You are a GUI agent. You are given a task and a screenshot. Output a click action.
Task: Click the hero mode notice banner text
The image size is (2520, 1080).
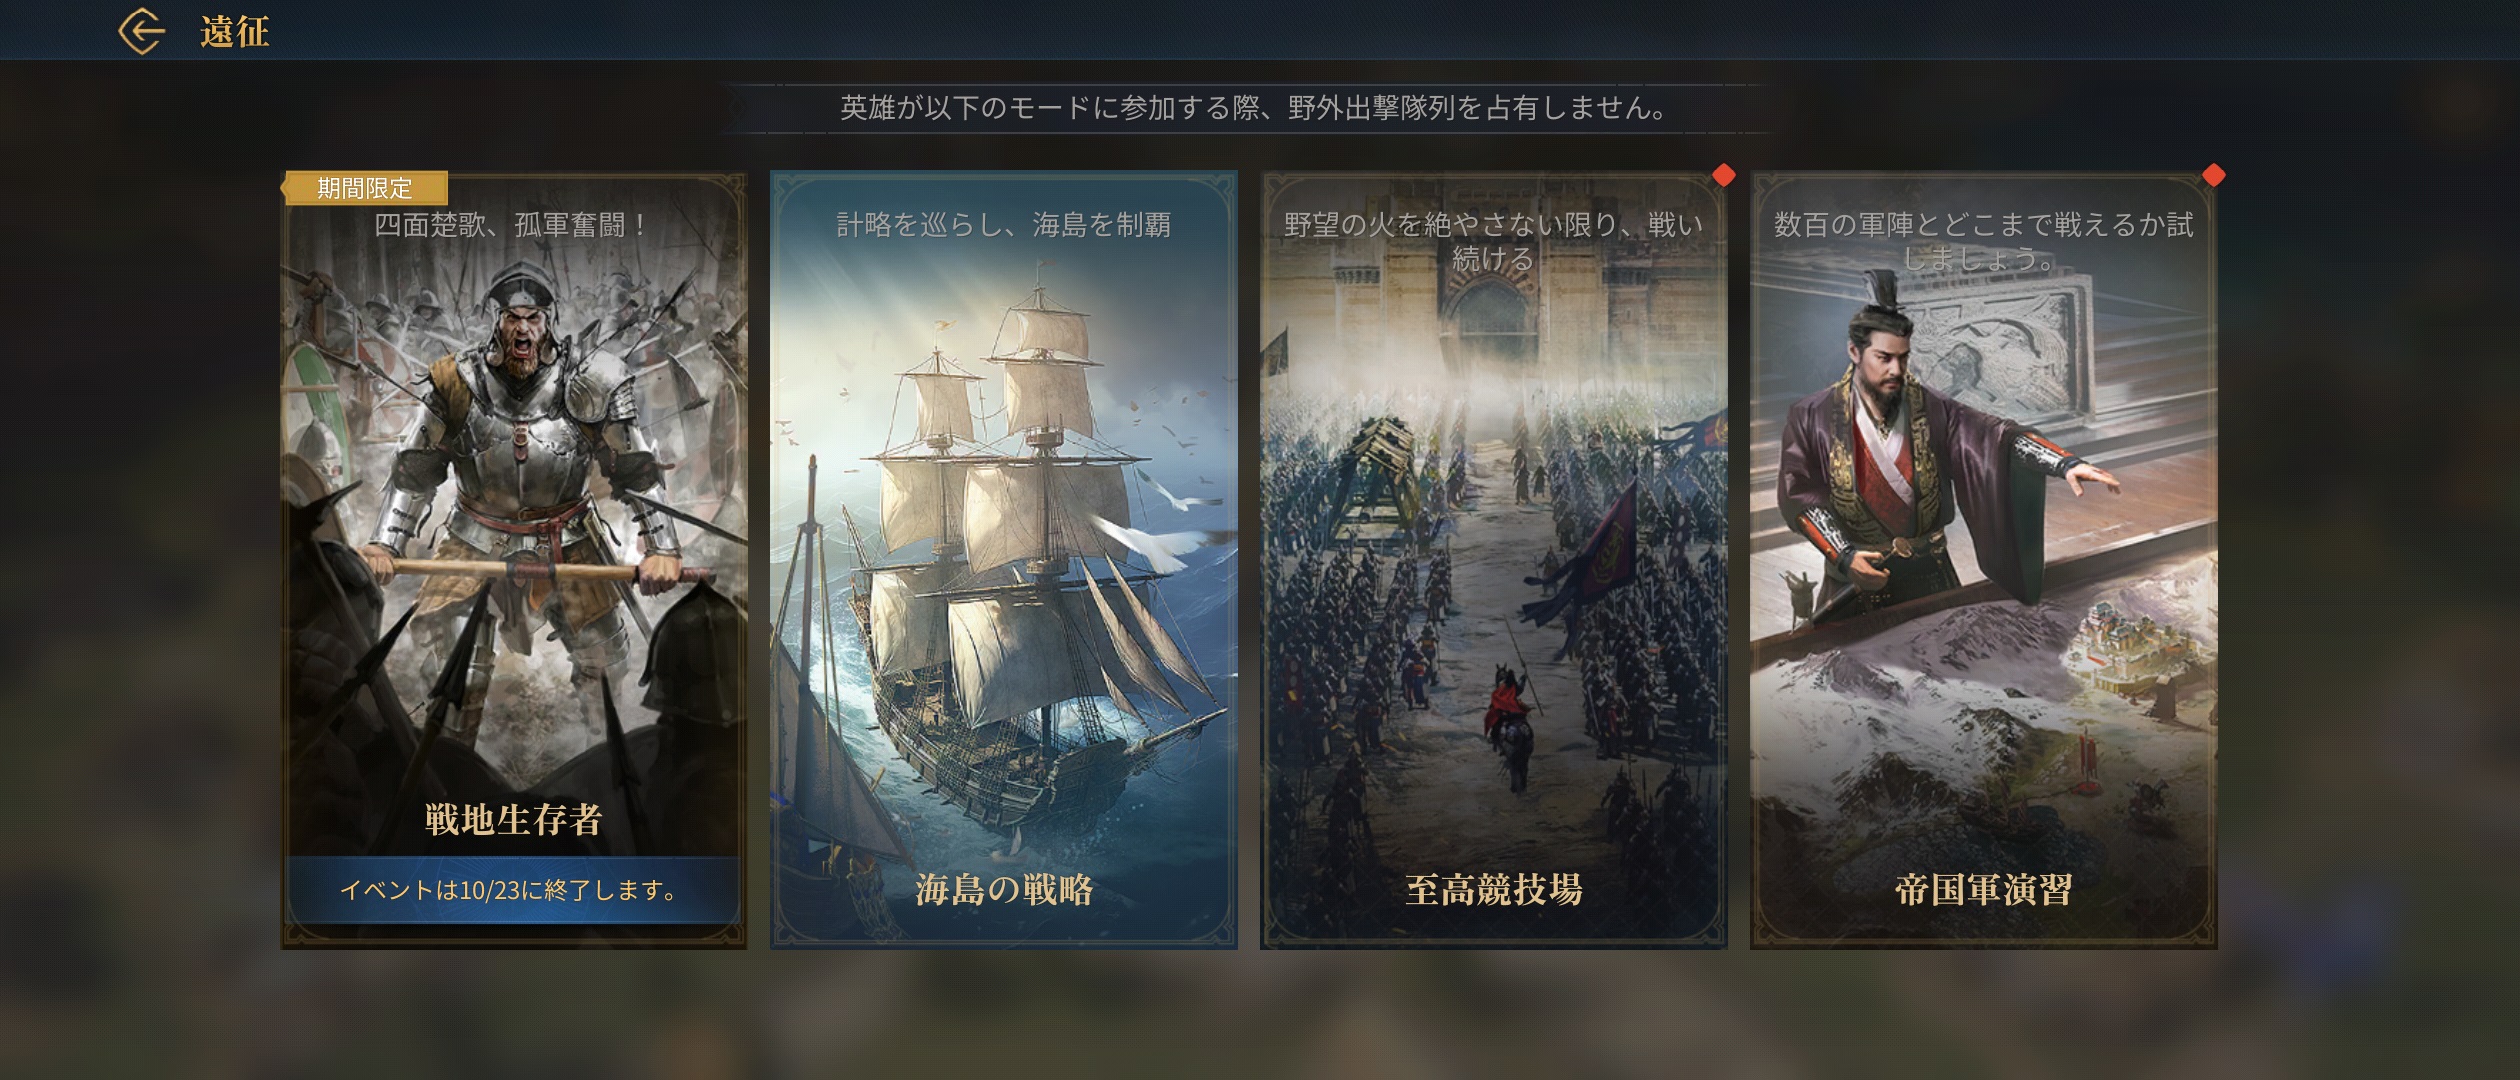coord(1252,108)
